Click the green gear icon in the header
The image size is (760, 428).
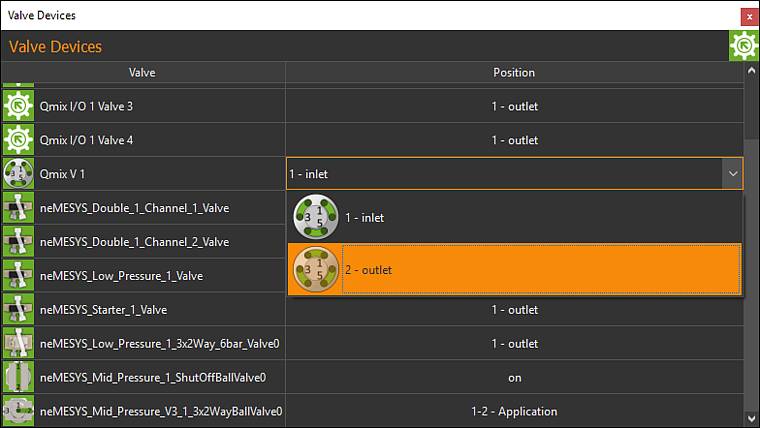[x=743, y=46]
